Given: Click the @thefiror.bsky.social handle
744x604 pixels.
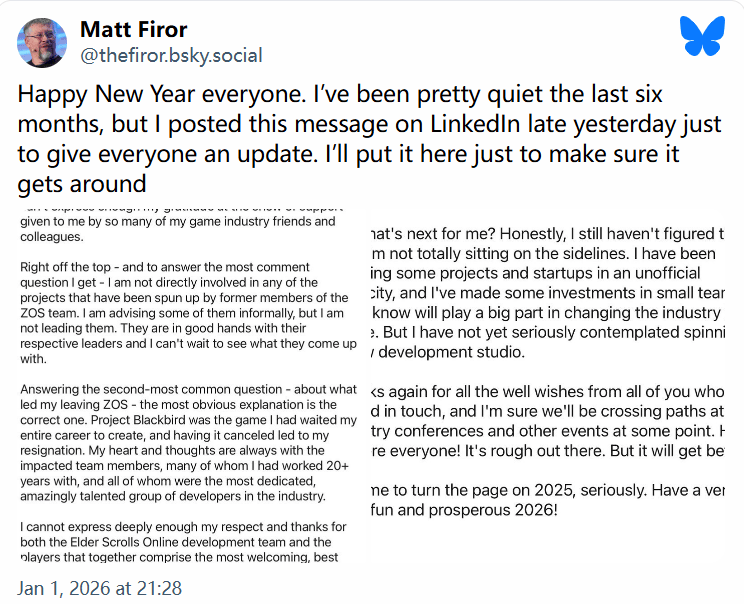Looking at the screenshot, I should click(174, 56).
